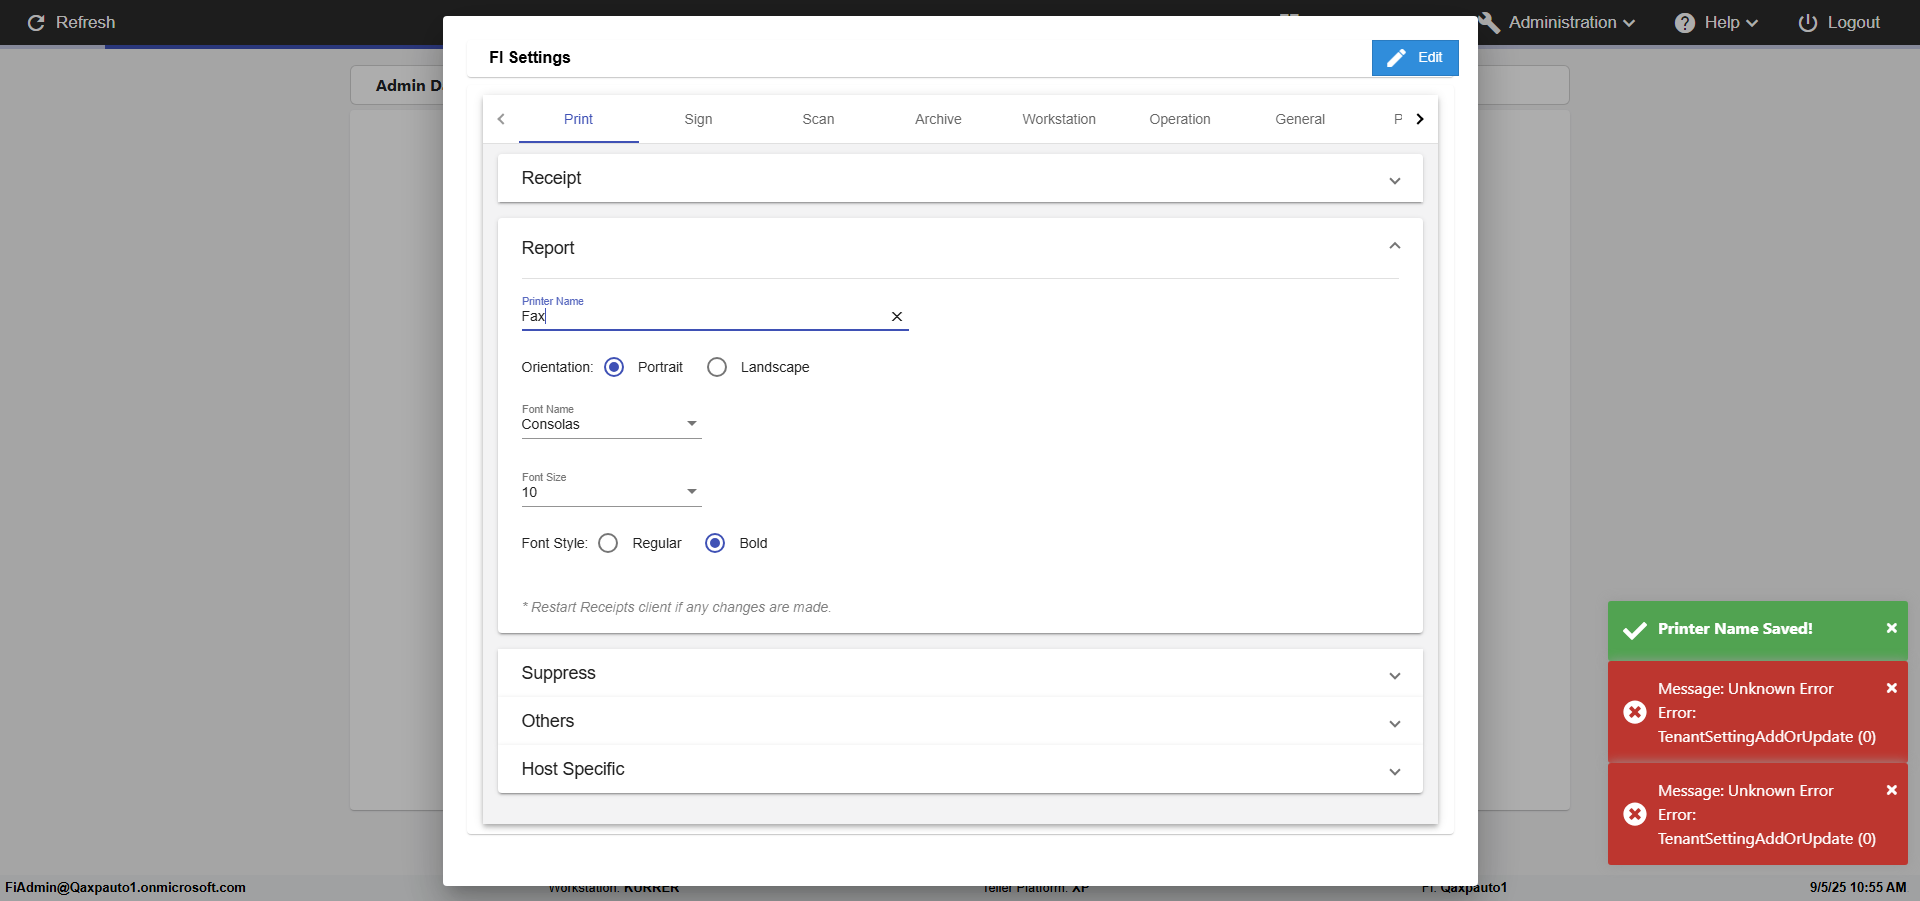The image size is (1920, 901).
Task: Choose Regular font style
Action: pos(608,543)
